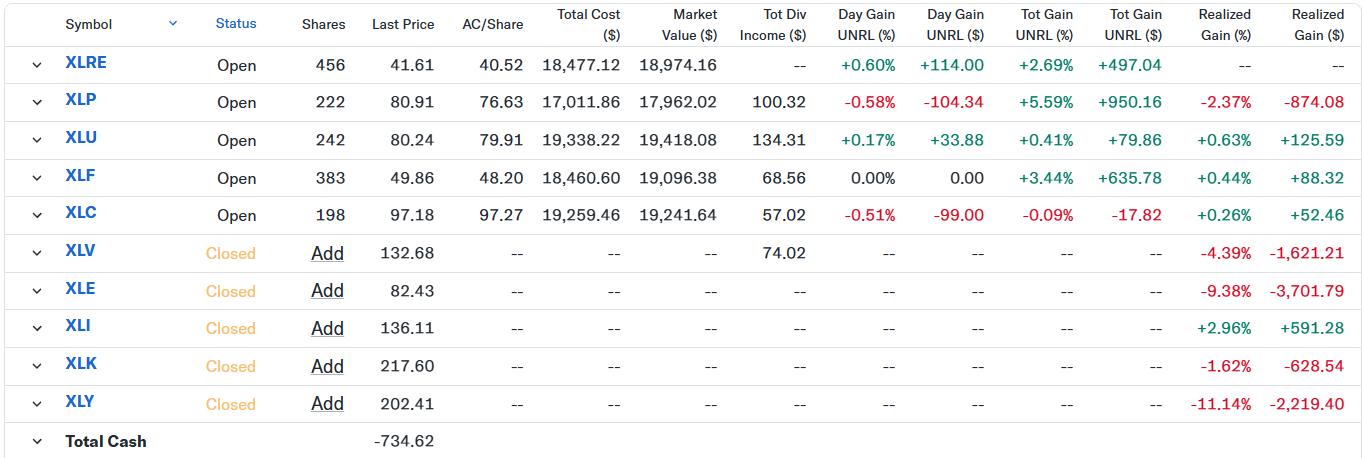This screenshot has width=1363, height=458.
Task: Select XLP total cost 17,011.86
Action: point(581,102)
